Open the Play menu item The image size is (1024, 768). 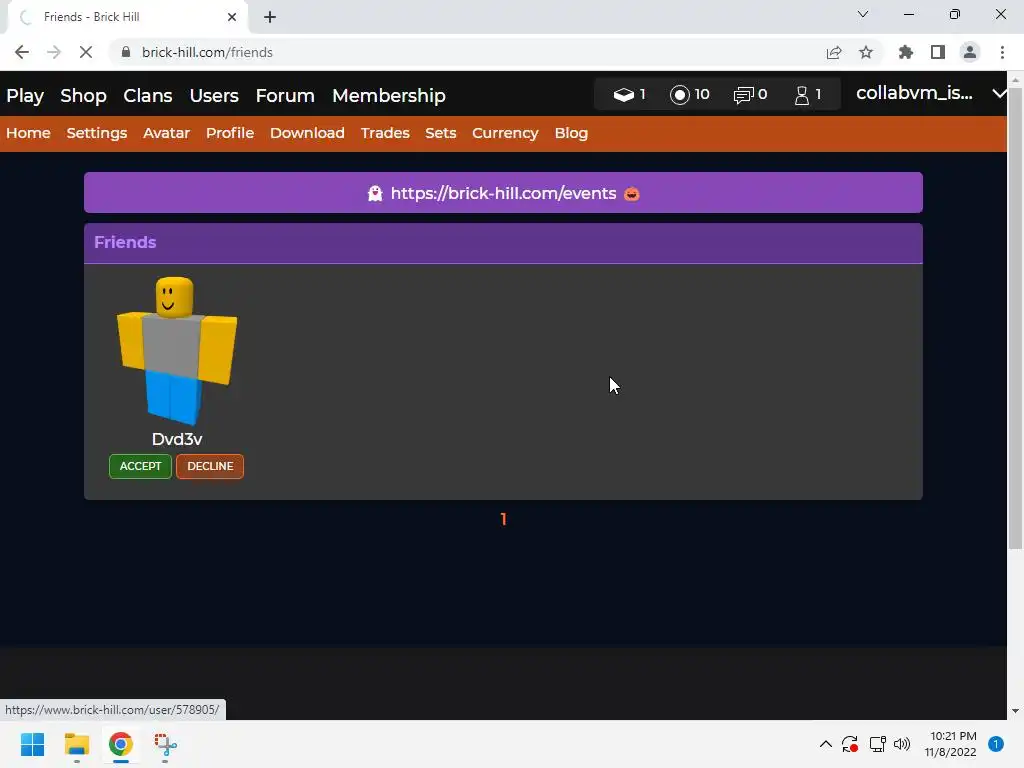point(25,95)
